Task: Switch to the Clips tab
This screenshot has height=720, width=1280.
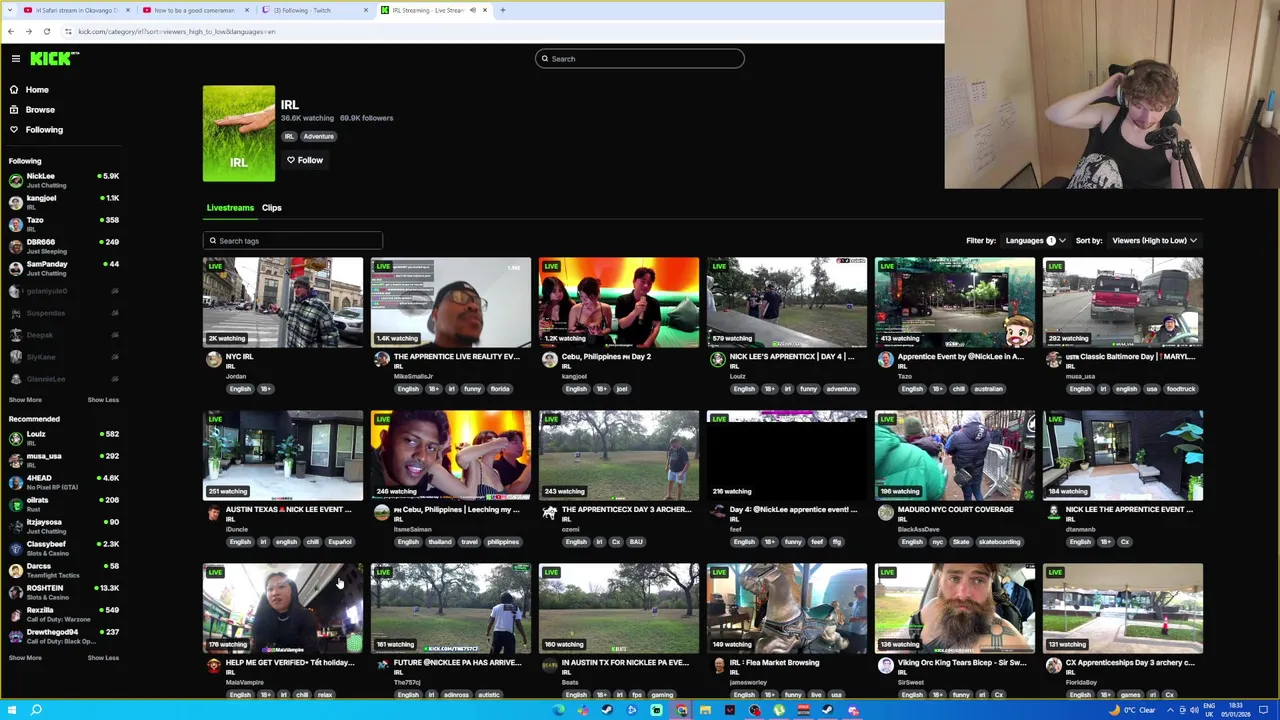Action: click(x=272, y=208)
